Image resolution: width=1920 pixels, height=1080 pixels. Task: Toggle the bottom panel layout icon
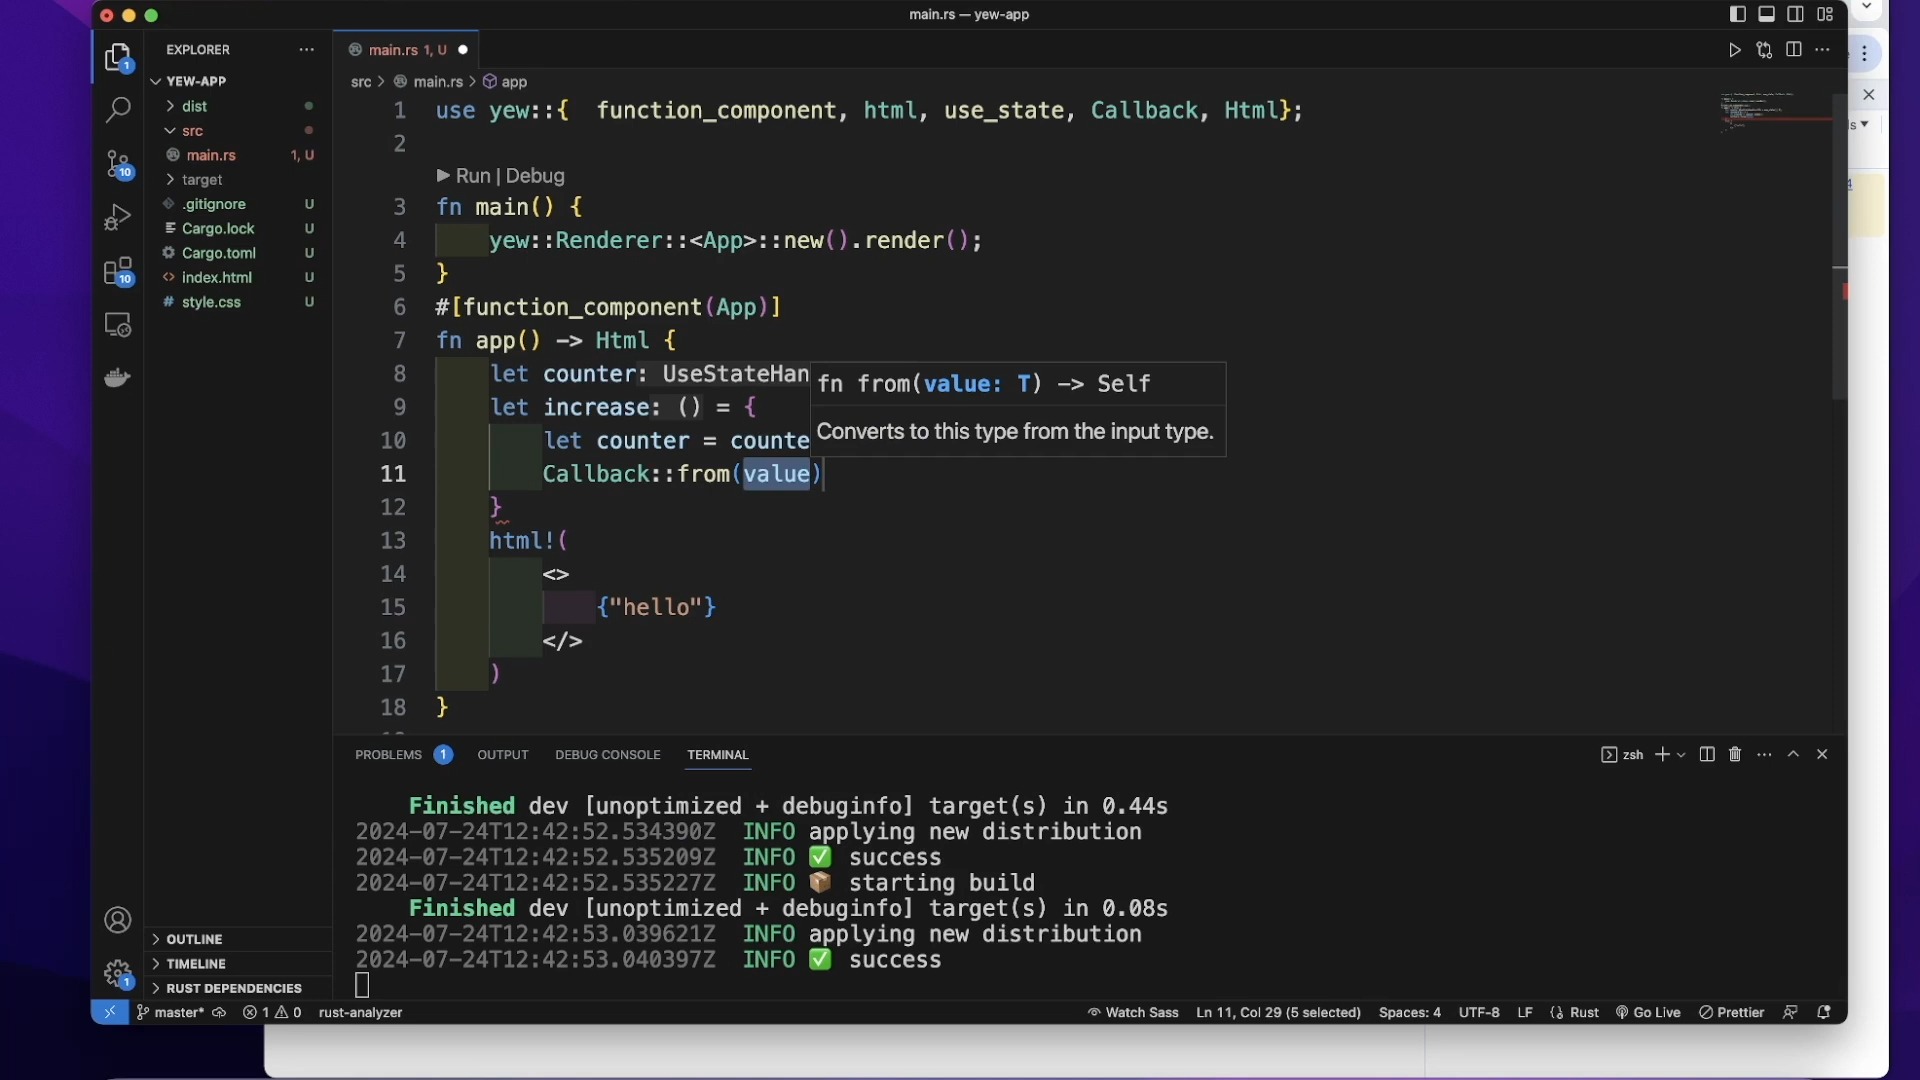[1767, 14]
